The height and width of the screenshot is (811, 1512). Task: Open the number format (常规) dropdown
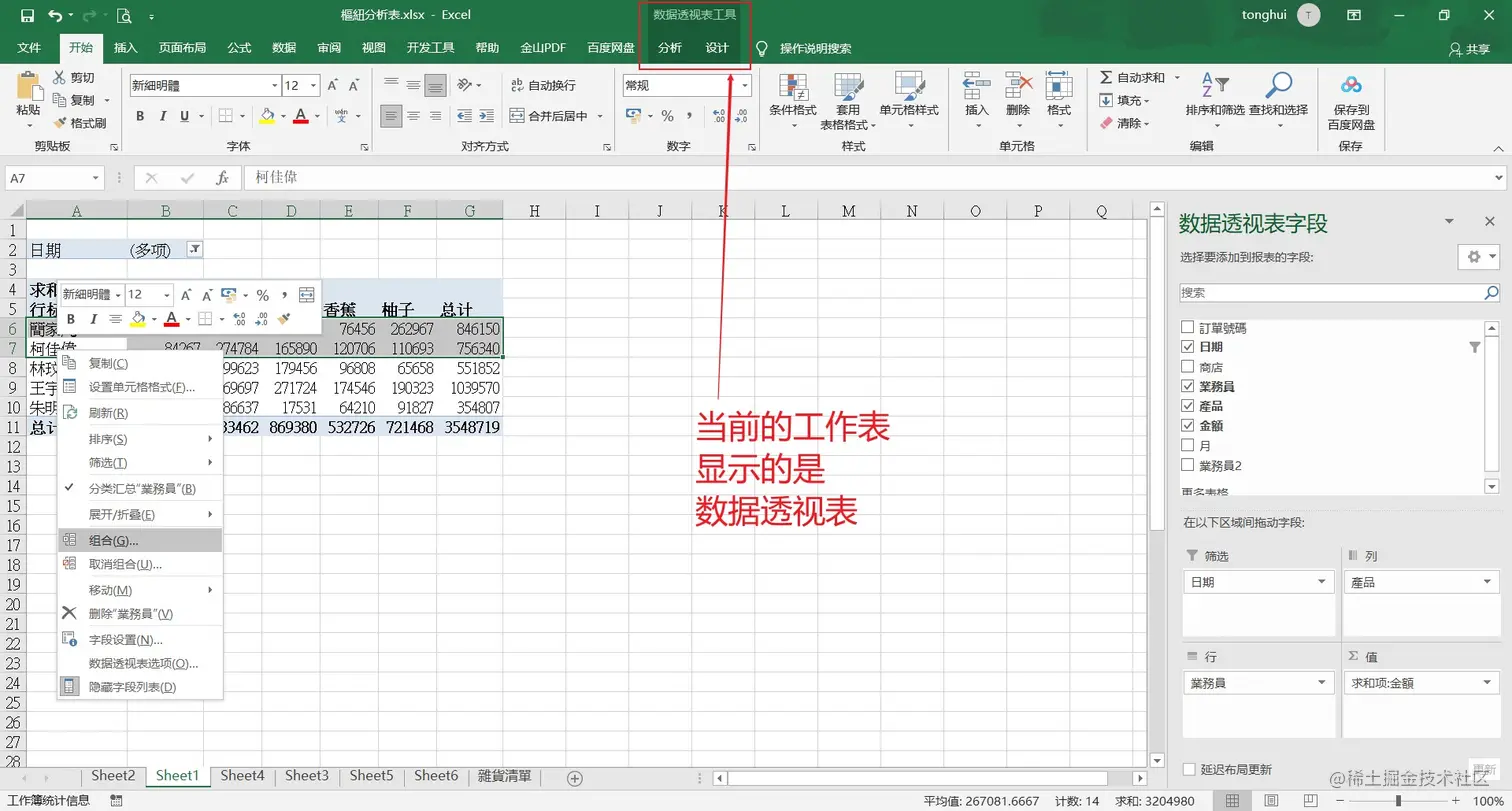point(745,86)
